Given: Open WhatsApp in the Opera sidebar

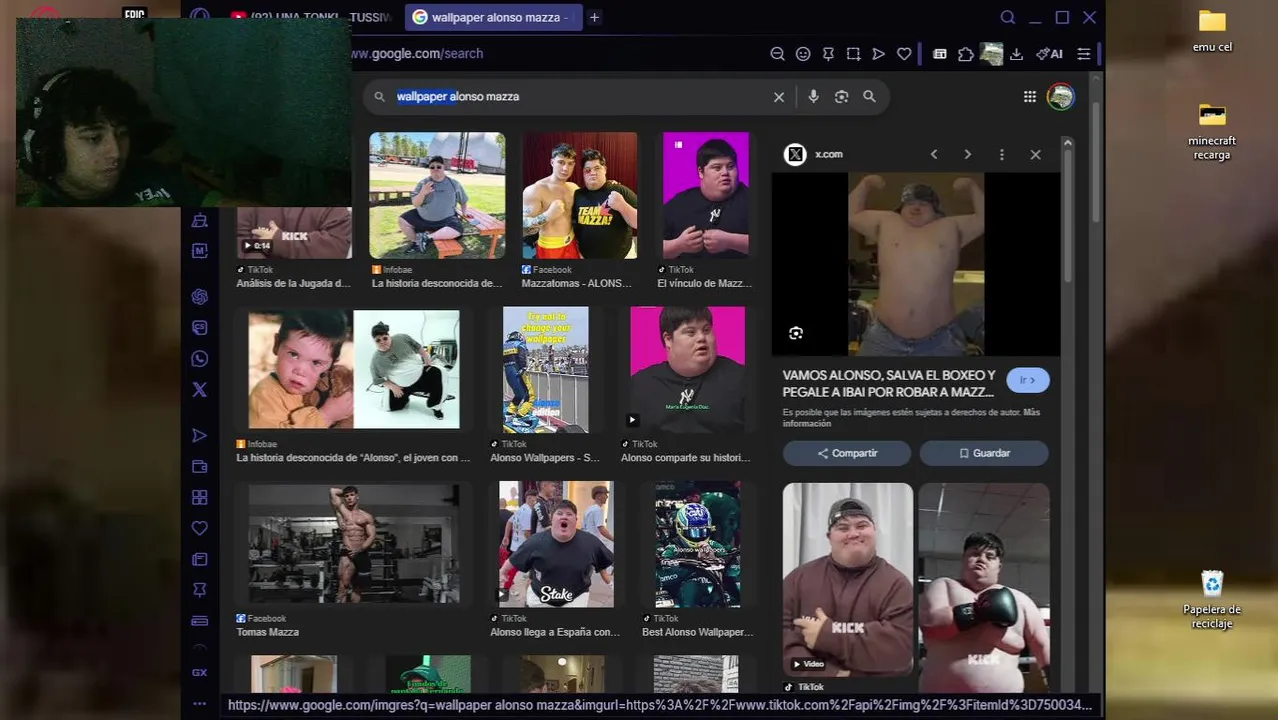Looking at the screenshot, I should pyautogui.click(x=200, y=359).
